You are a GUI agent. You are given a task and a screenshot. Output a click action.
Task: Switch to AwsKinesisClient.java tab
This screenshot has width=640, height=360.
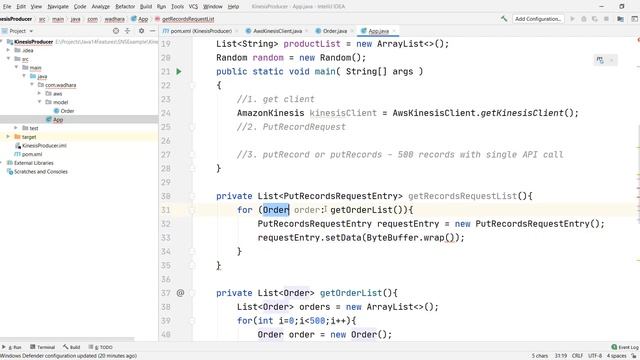point(274,31)
